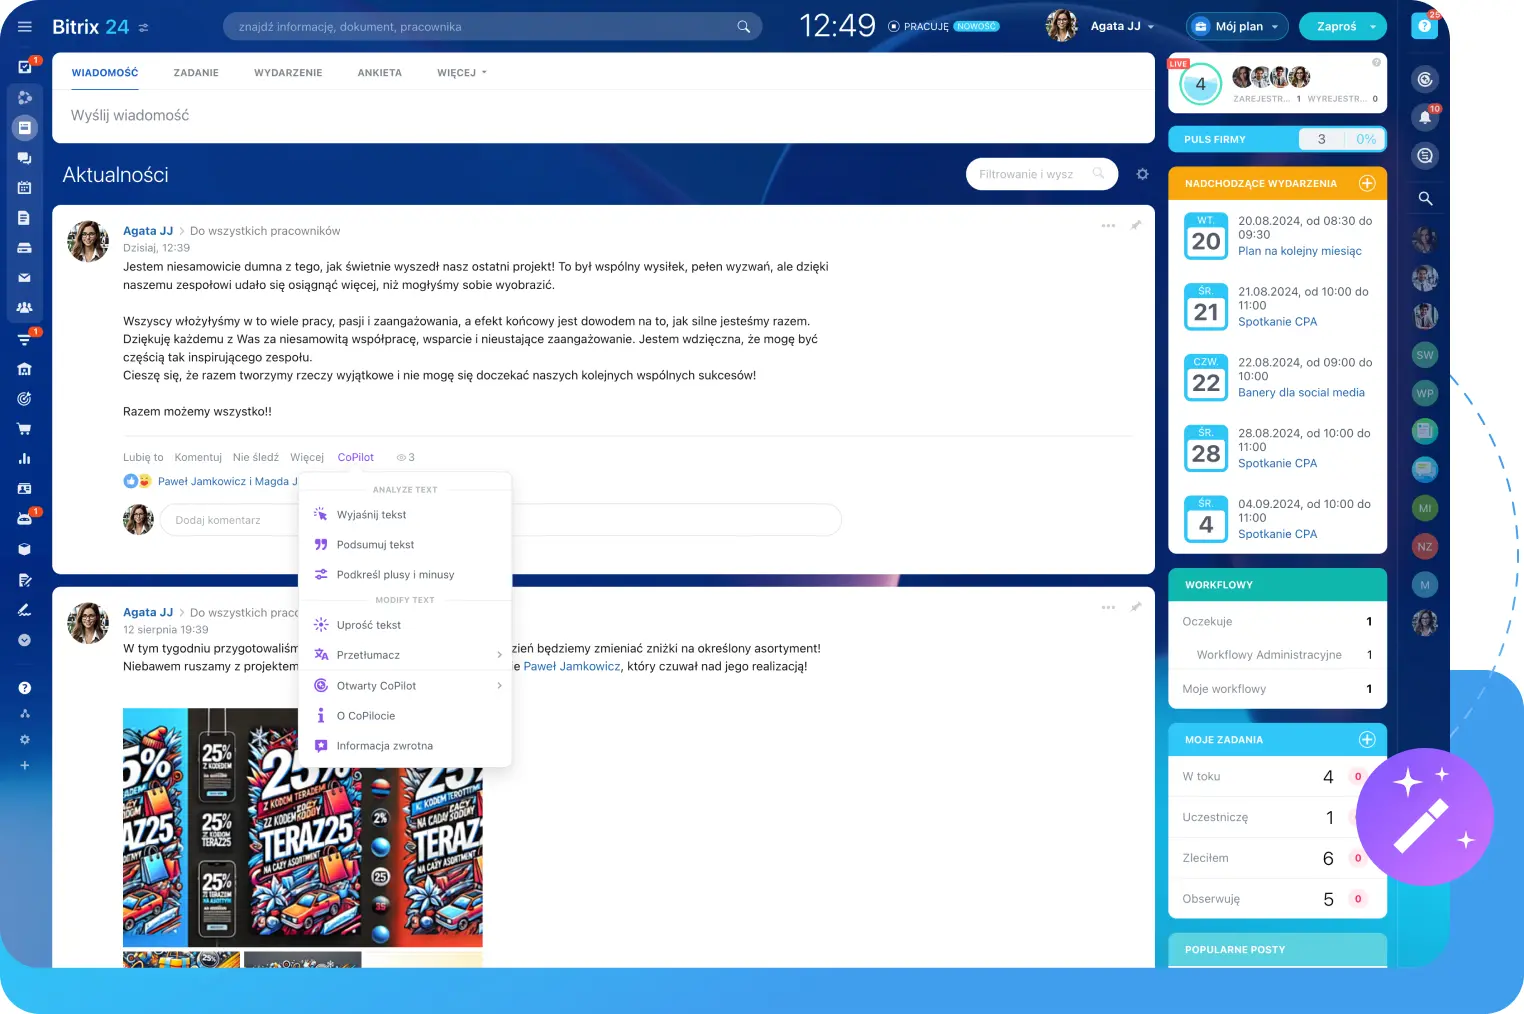
Task: Switch to the Zadanie tab
Action: coord(196,73)
